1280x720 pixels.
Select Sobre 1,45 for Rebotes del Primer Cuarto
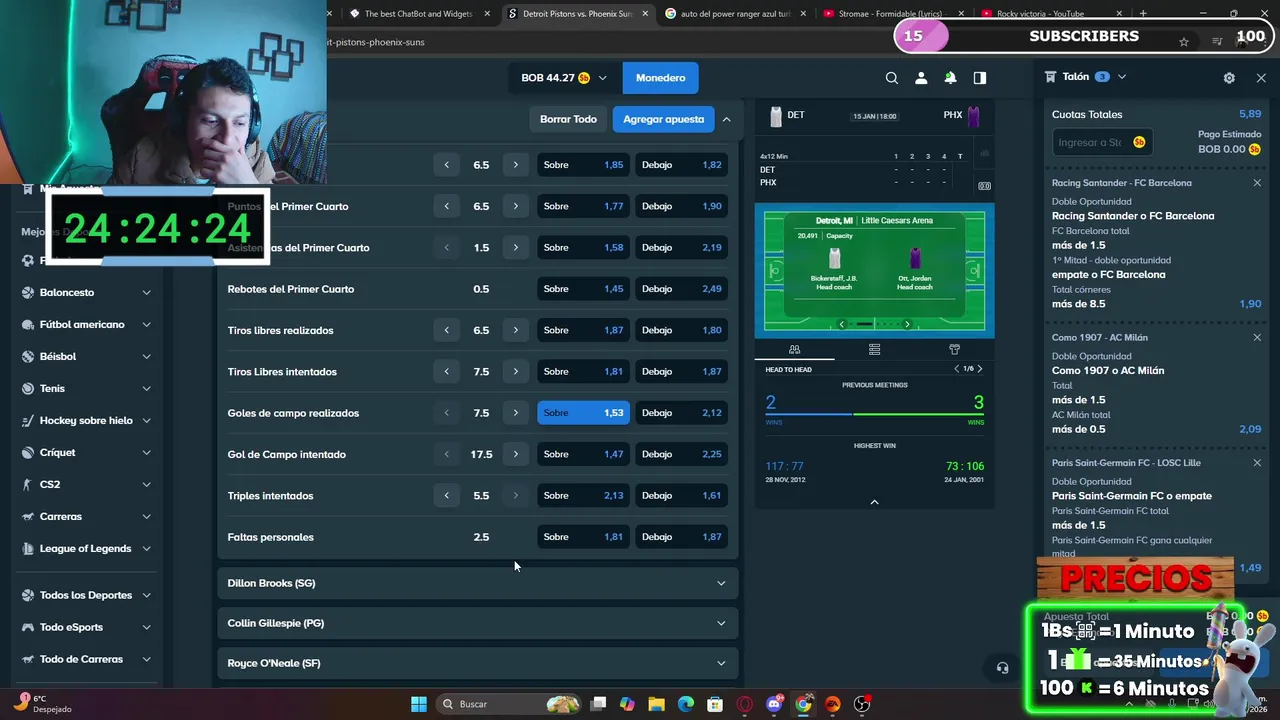click(583, 289)
